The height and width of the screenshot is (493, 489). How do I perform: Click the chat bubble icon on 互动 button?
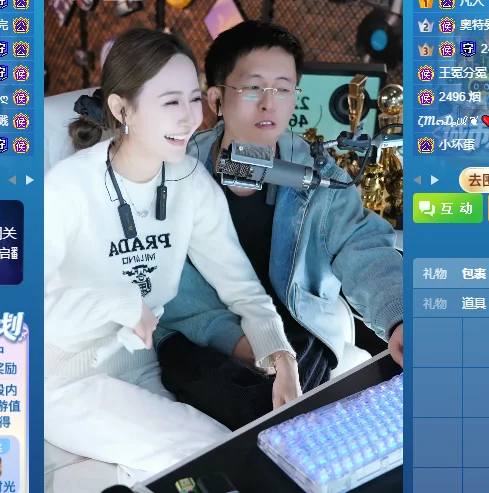pos(427,209)
